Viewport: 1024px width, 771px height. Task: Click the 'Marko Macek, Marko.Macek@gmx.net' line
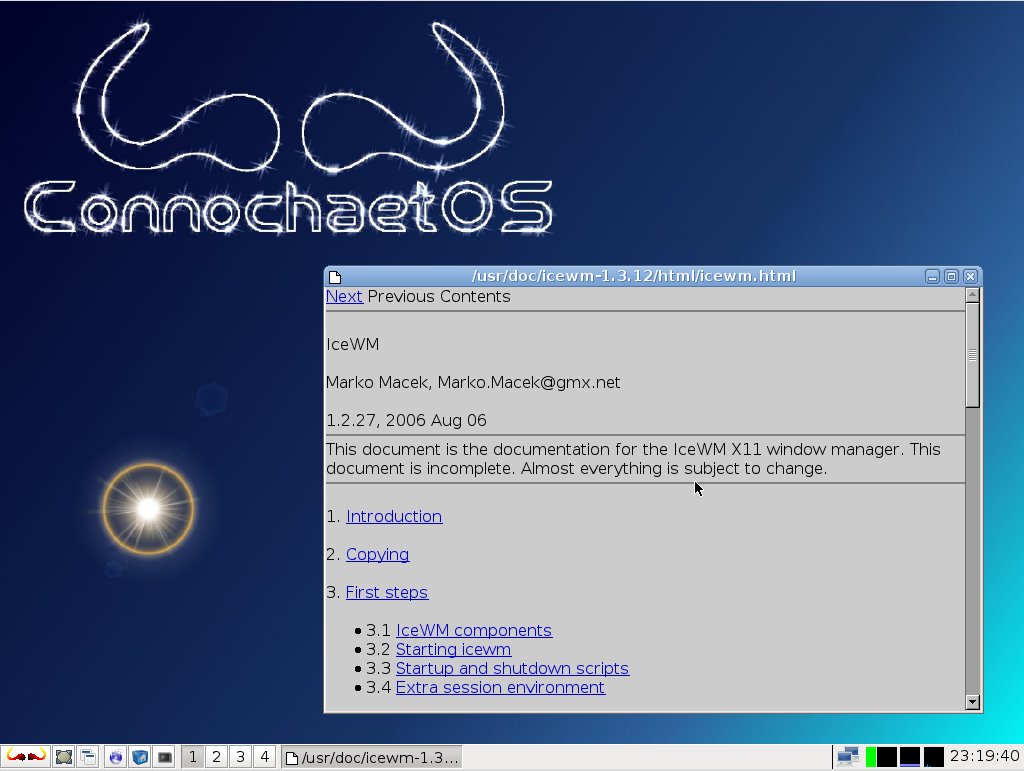pyautogui.click(x=473, y=383)
